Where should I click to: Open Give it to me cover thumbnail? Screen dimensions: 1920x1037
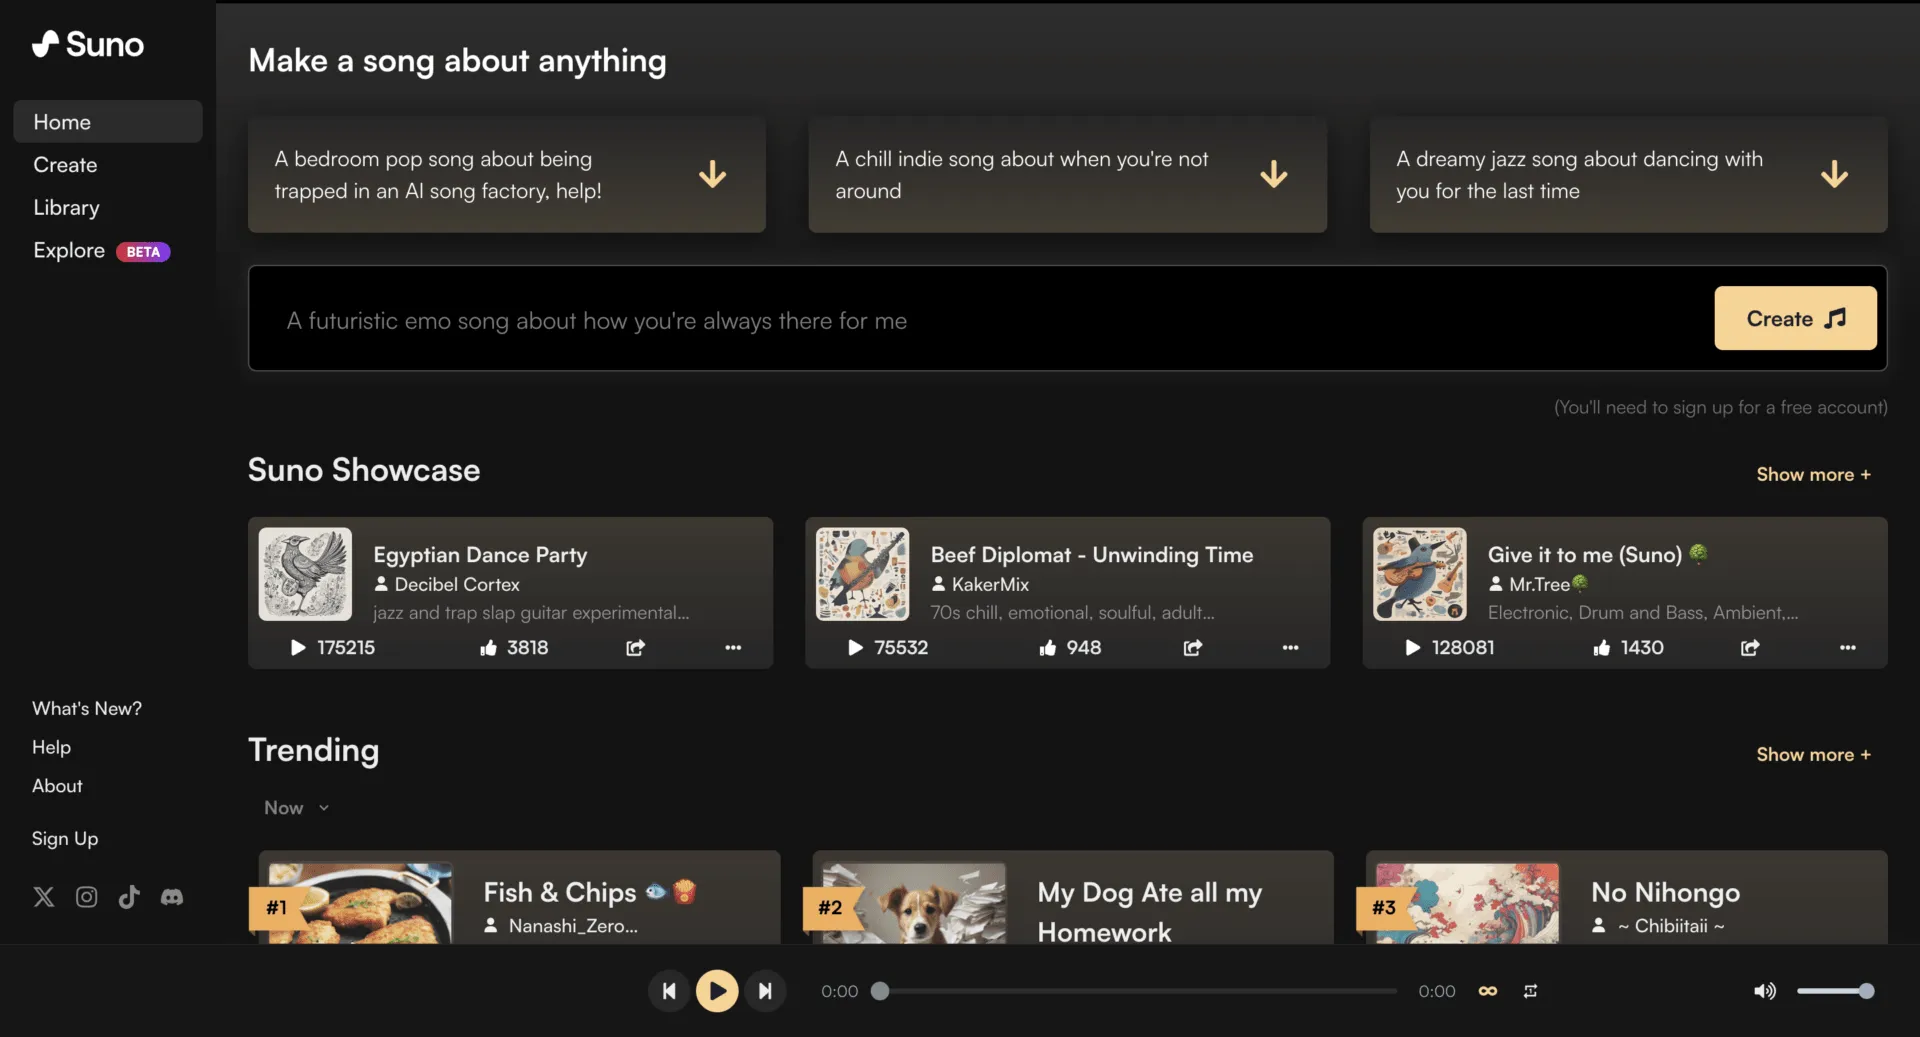1419,574
